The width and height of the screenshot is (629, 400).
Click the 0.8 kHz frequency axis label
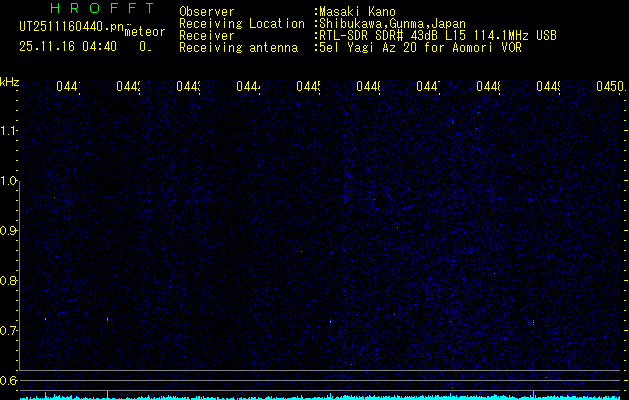(10, 280)
